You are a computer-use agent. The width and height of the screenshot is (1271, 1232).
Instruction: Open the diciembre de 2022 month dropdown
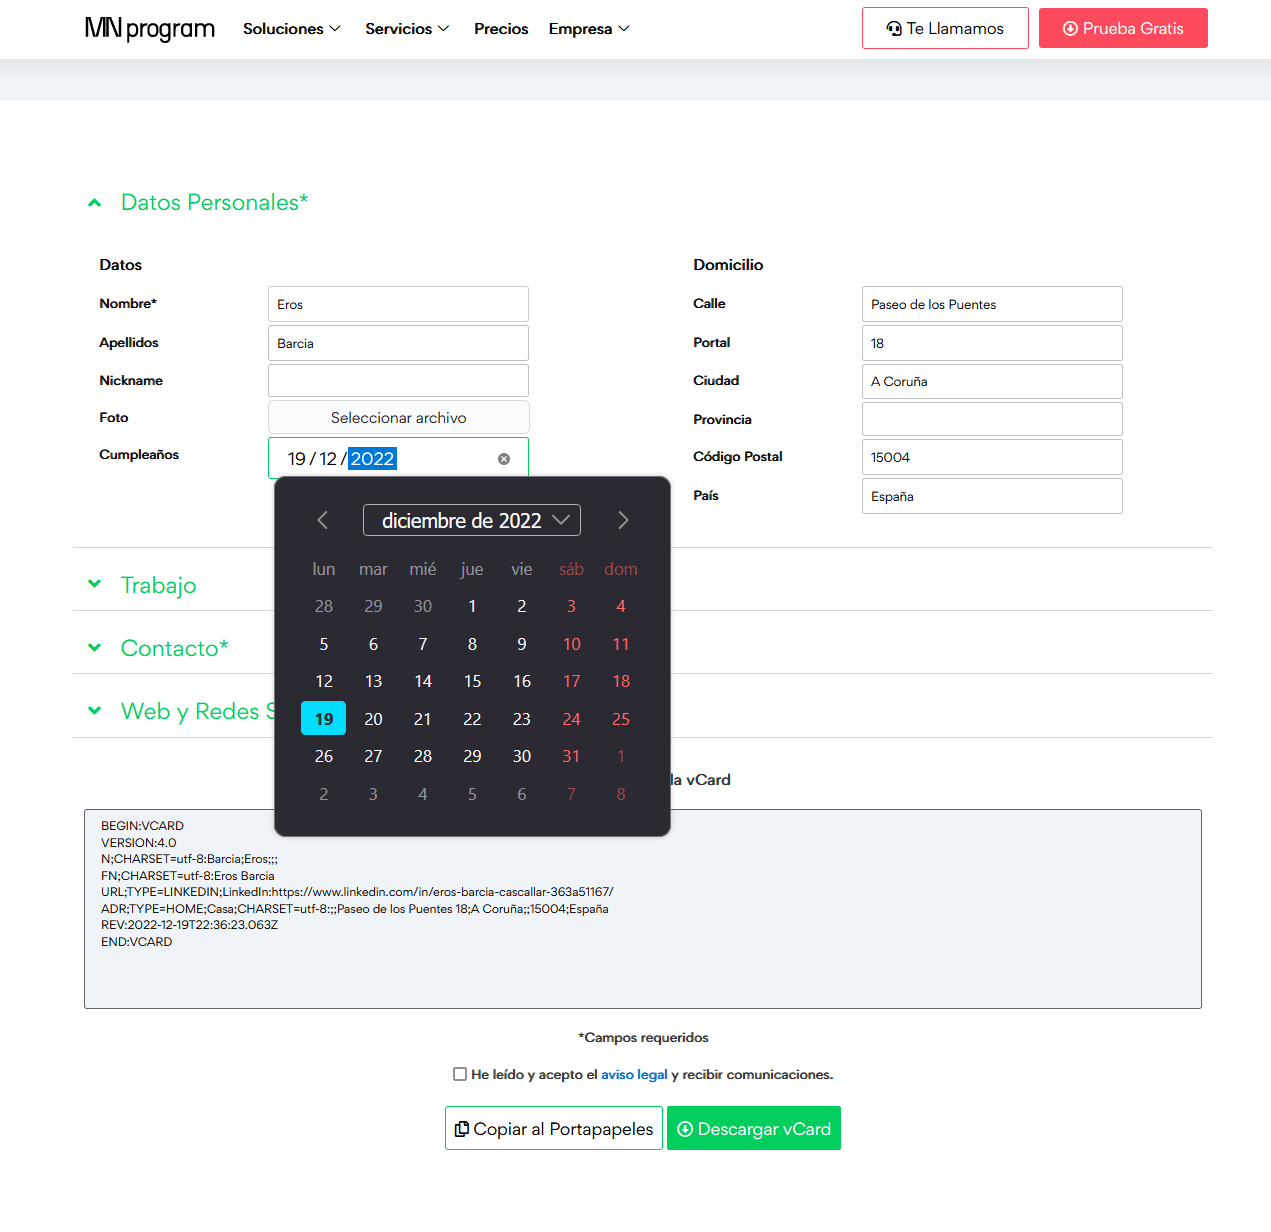tap(471, 520)
